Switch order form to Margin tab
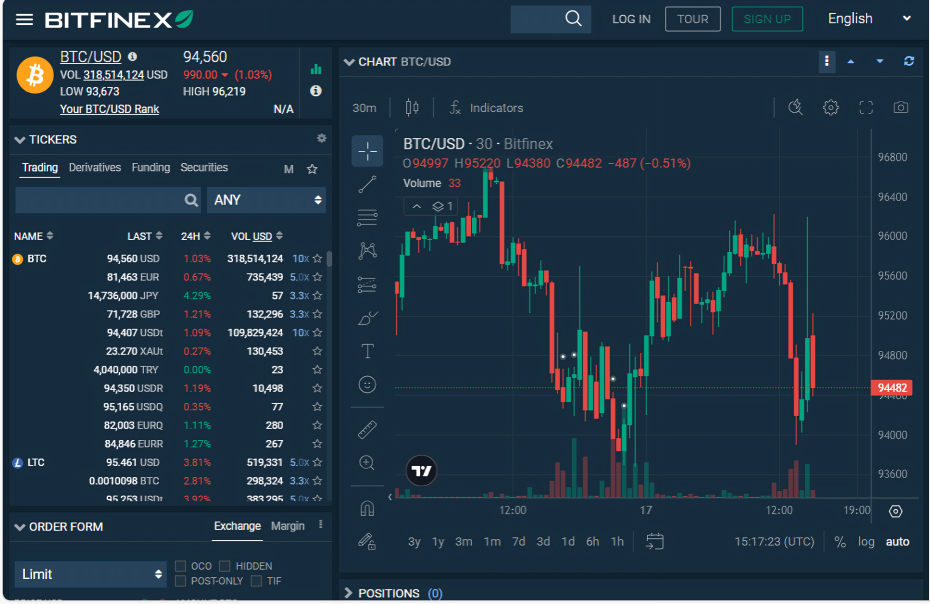The width and height of the screenshot is (930, 604). (288, 526)
